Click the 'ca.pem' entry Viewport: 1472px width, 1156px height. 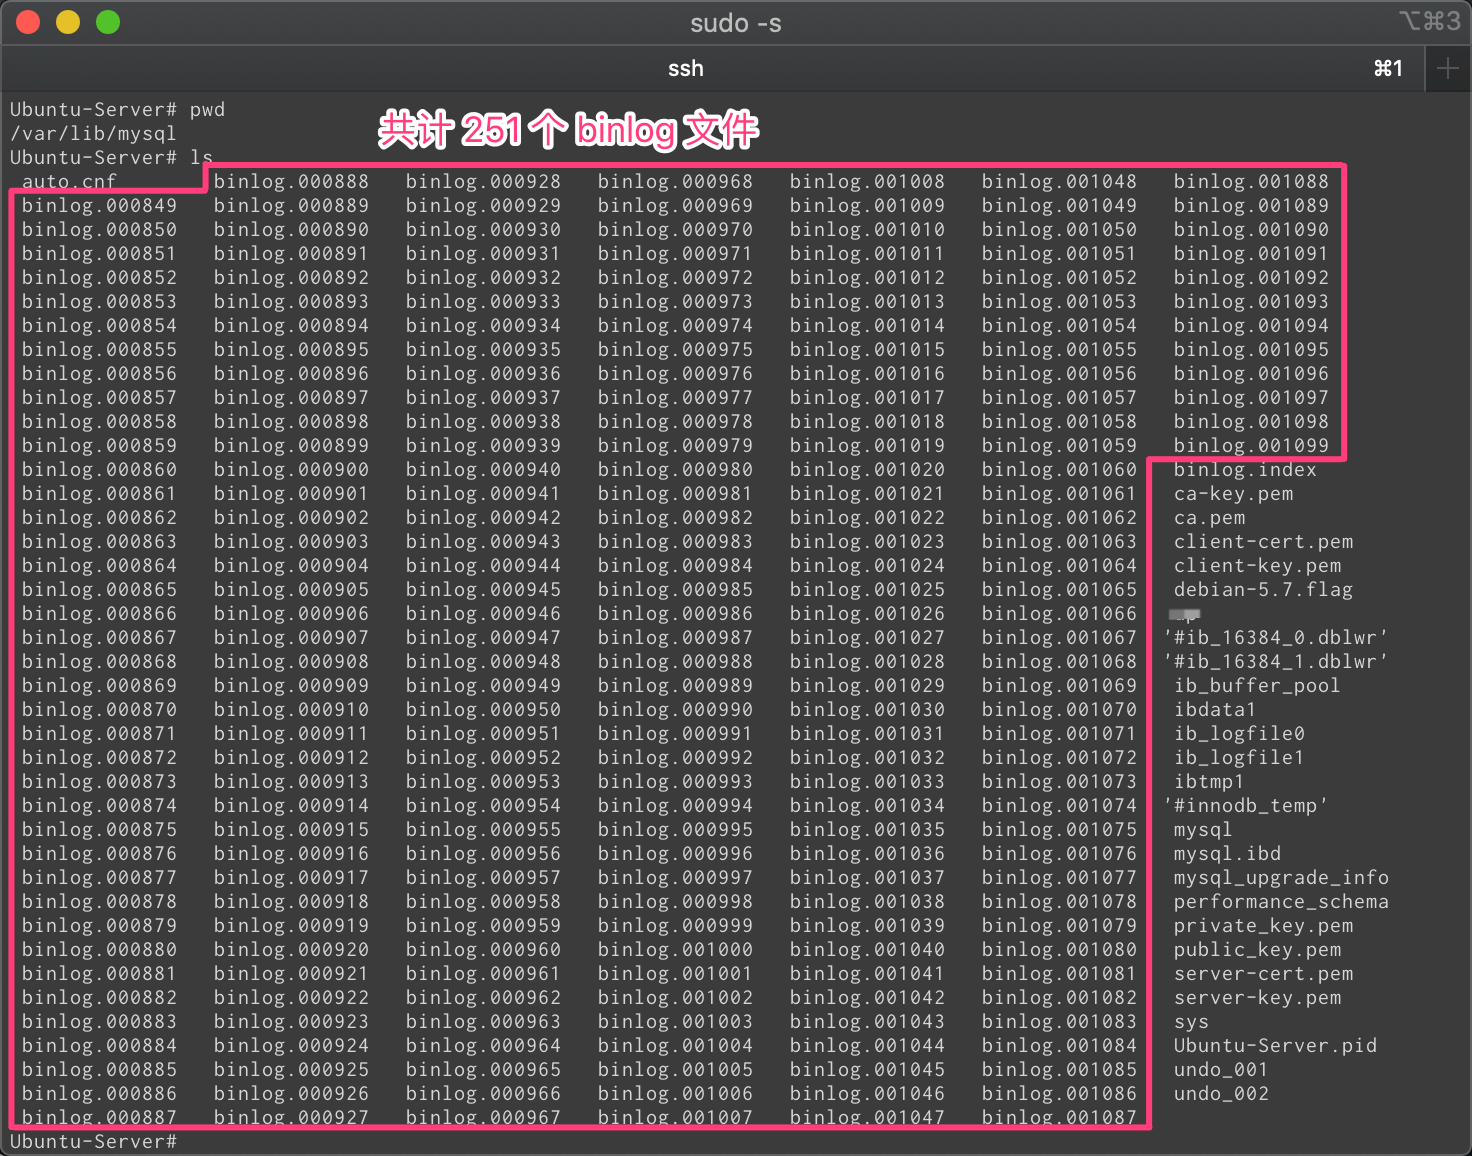click(1209, 518)
